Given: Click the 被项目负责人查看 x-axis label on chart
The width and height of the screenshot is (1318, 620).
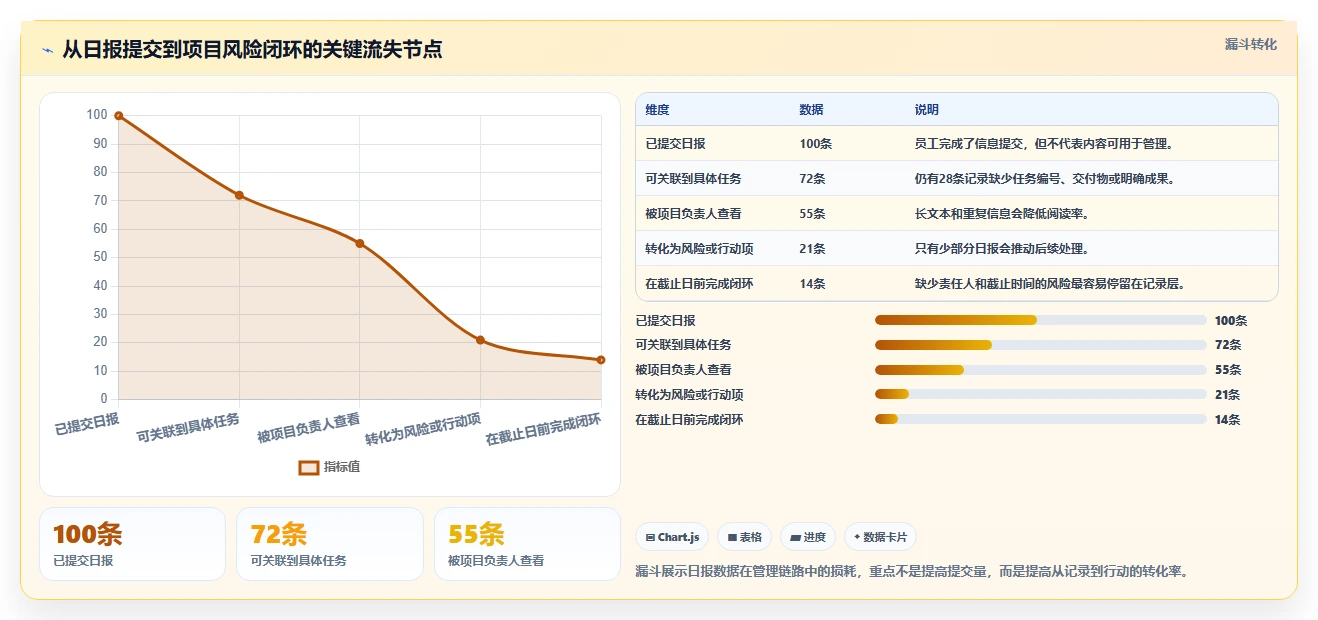Looking at the screenshot, I should tap(308, 427).
